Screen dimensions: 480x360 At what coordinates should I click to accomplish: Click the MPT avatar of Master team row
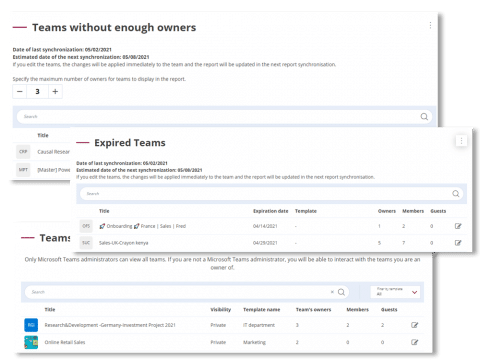click(x=23, y=170)
